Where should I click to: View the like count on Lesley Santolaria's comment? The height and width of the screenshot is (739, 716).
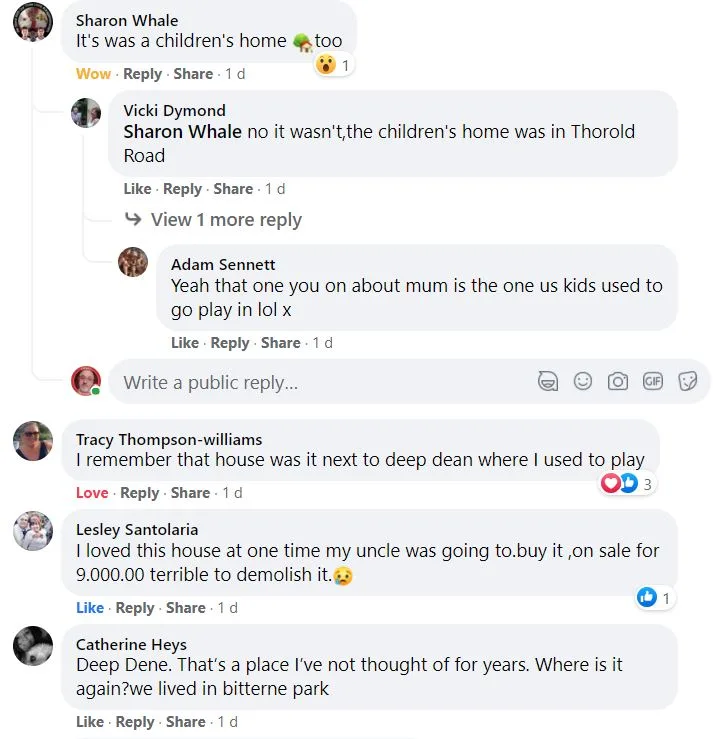tap(654, 598)
